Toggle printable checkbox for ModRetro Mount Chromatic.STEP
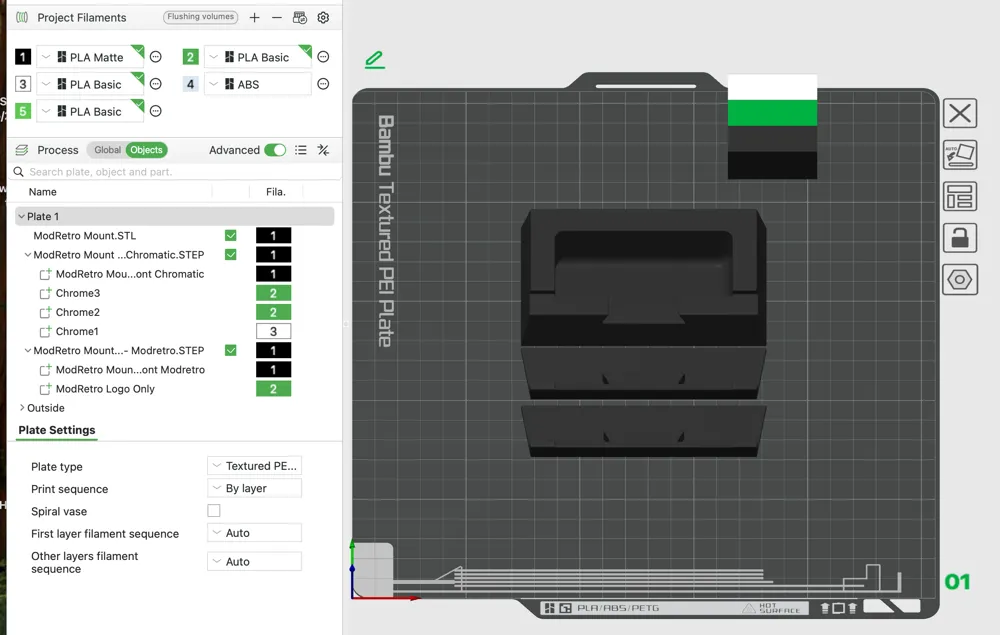Image resolution: width=1000 pixels, height=635 pixels. (231, 254)
